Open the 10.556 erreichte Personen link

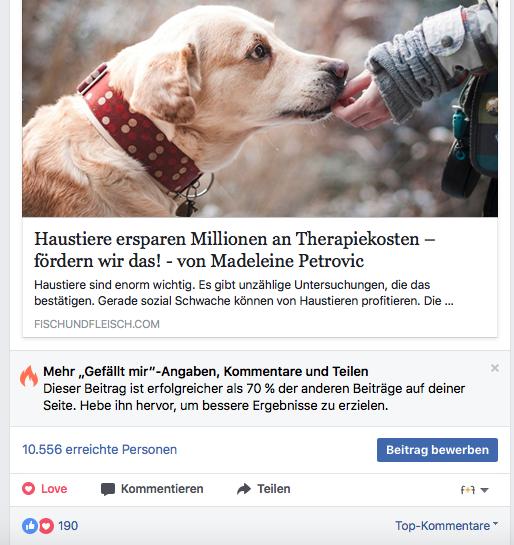100,449
